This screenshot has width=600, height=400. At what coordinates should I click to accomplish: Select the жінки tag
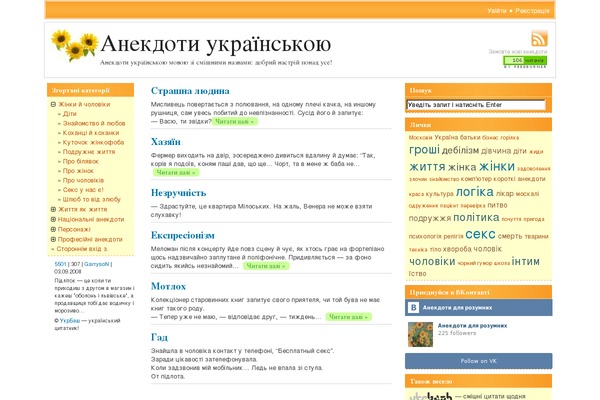click(x=497, y=167)
